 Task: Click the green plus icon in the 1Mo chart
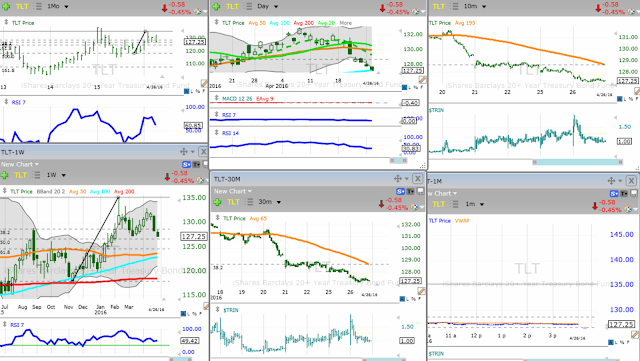coord(6,7)
